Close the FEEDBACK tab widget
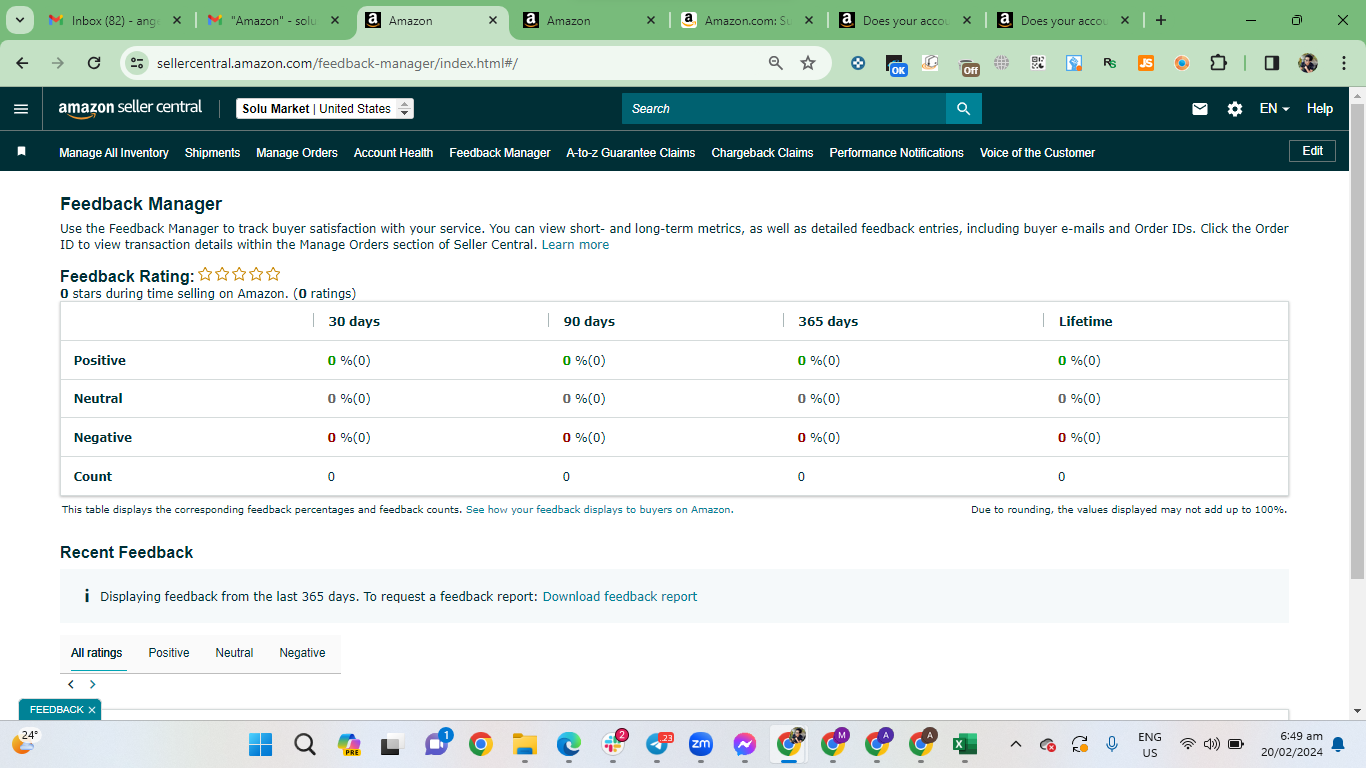 click(92, 710)
